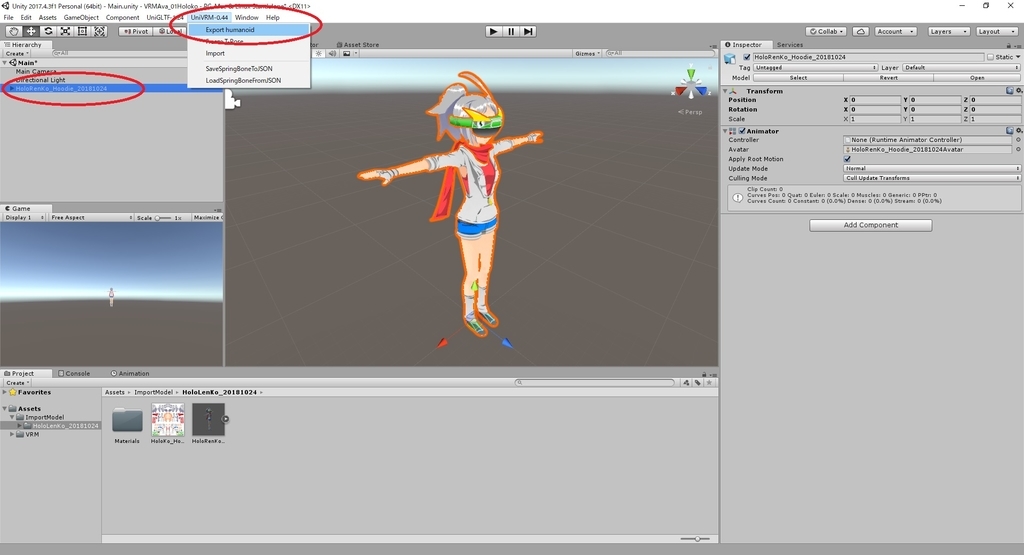Open Avatar object picker circle

tap(1018, 150)
